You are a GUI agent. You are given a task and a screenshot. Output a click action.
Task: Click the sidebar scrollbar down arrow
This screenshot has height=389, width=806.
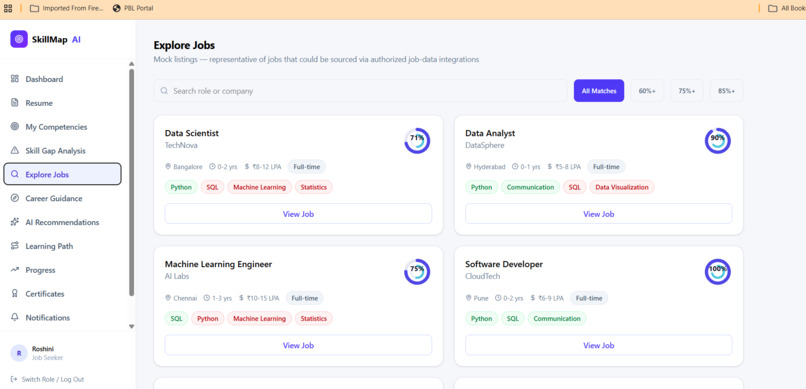click(x=132, y=326)
